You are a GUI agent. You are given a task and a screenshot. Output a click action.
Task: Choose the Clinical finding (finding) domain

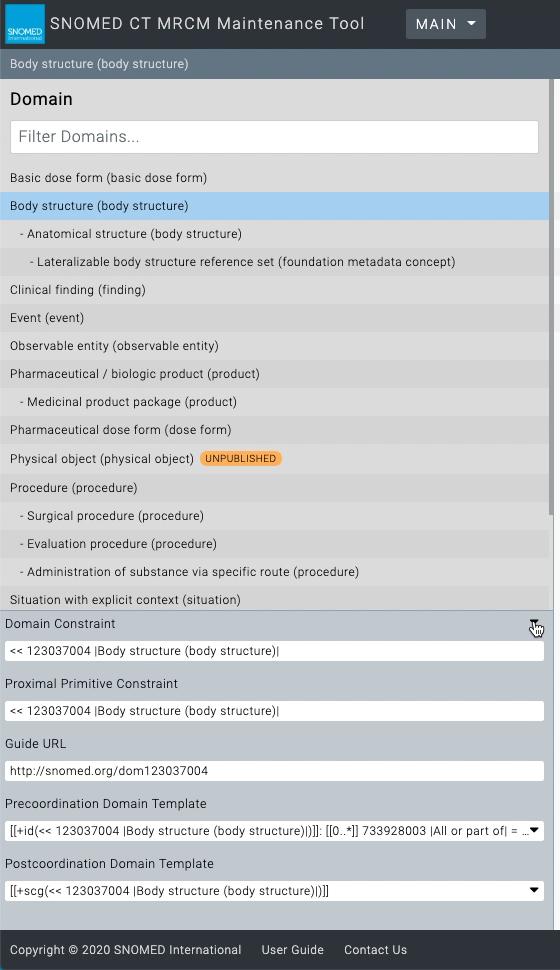tap(274, 290)
